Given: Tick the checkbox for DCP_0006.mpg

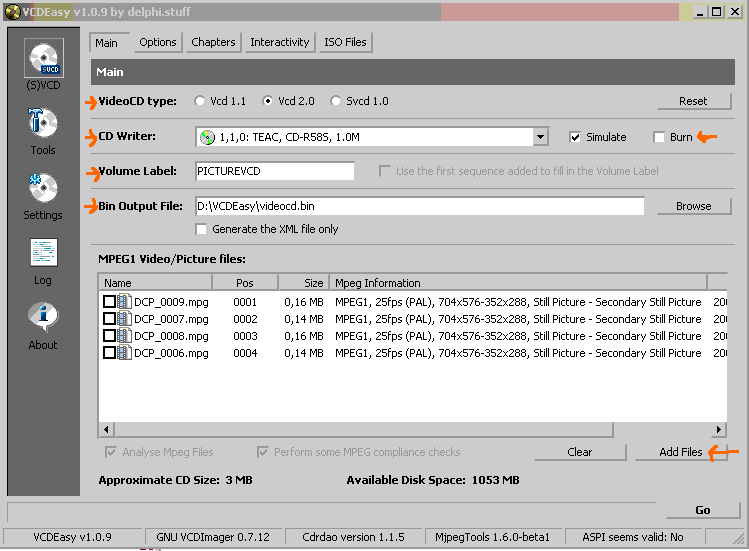Looking at the screenshot, I should 109,353.
